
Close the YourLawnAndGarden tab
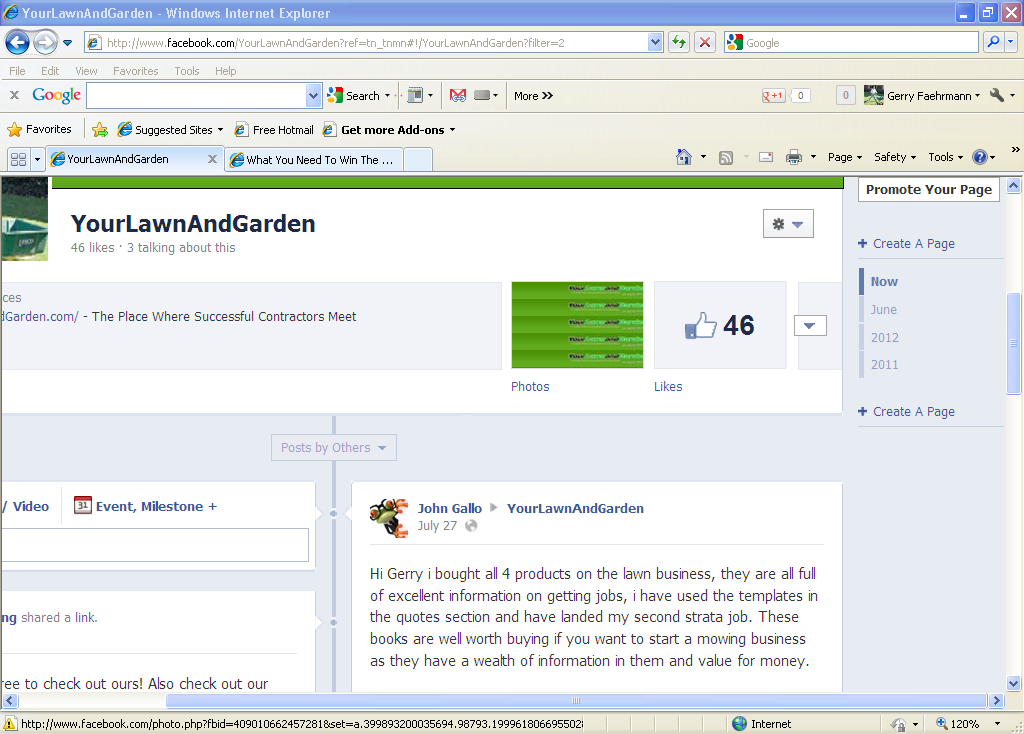click(x=212, y=159)
